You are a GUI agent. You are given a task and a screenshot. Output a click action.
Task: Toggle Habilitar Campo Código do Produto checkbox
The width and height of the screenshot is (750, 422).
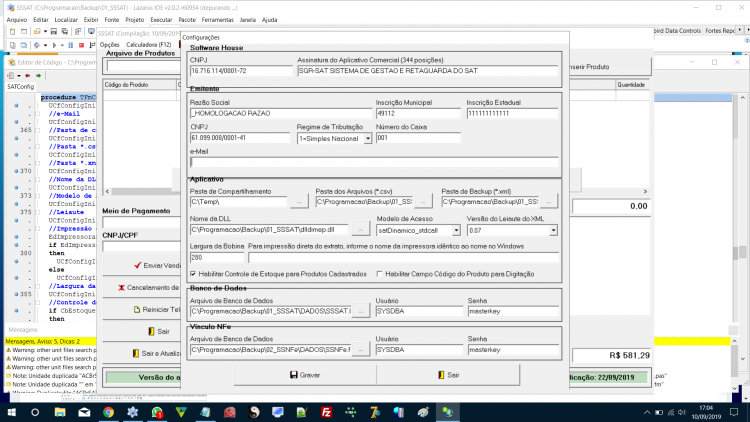coord(380,274)
